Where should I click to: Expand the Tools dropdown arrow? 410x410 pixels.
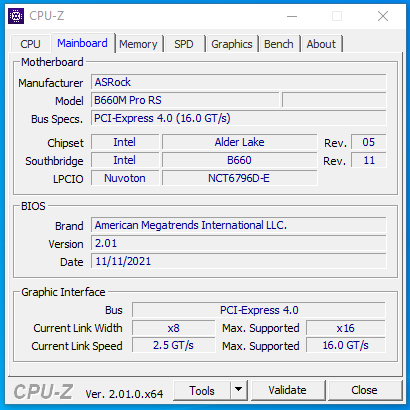(238, 390)
